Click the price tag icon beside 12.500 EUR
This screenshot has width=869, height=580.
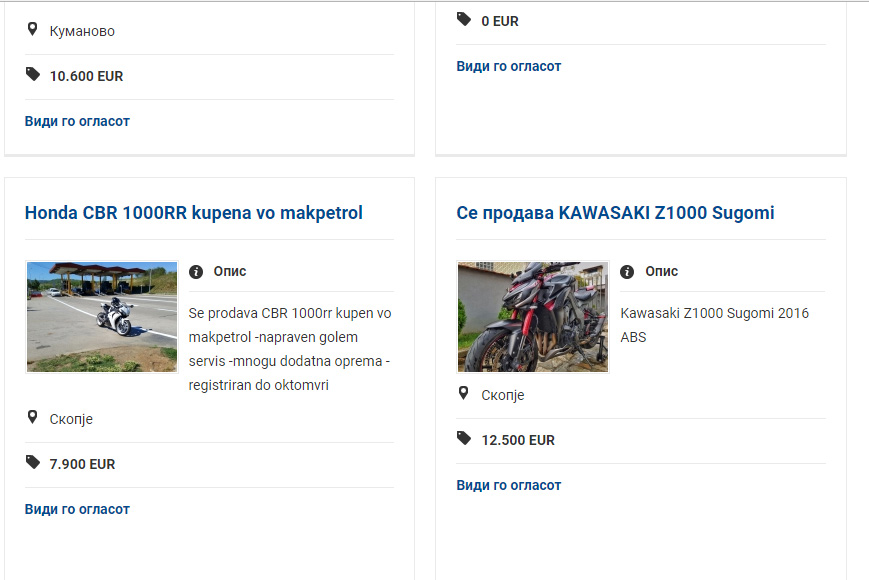464,438
